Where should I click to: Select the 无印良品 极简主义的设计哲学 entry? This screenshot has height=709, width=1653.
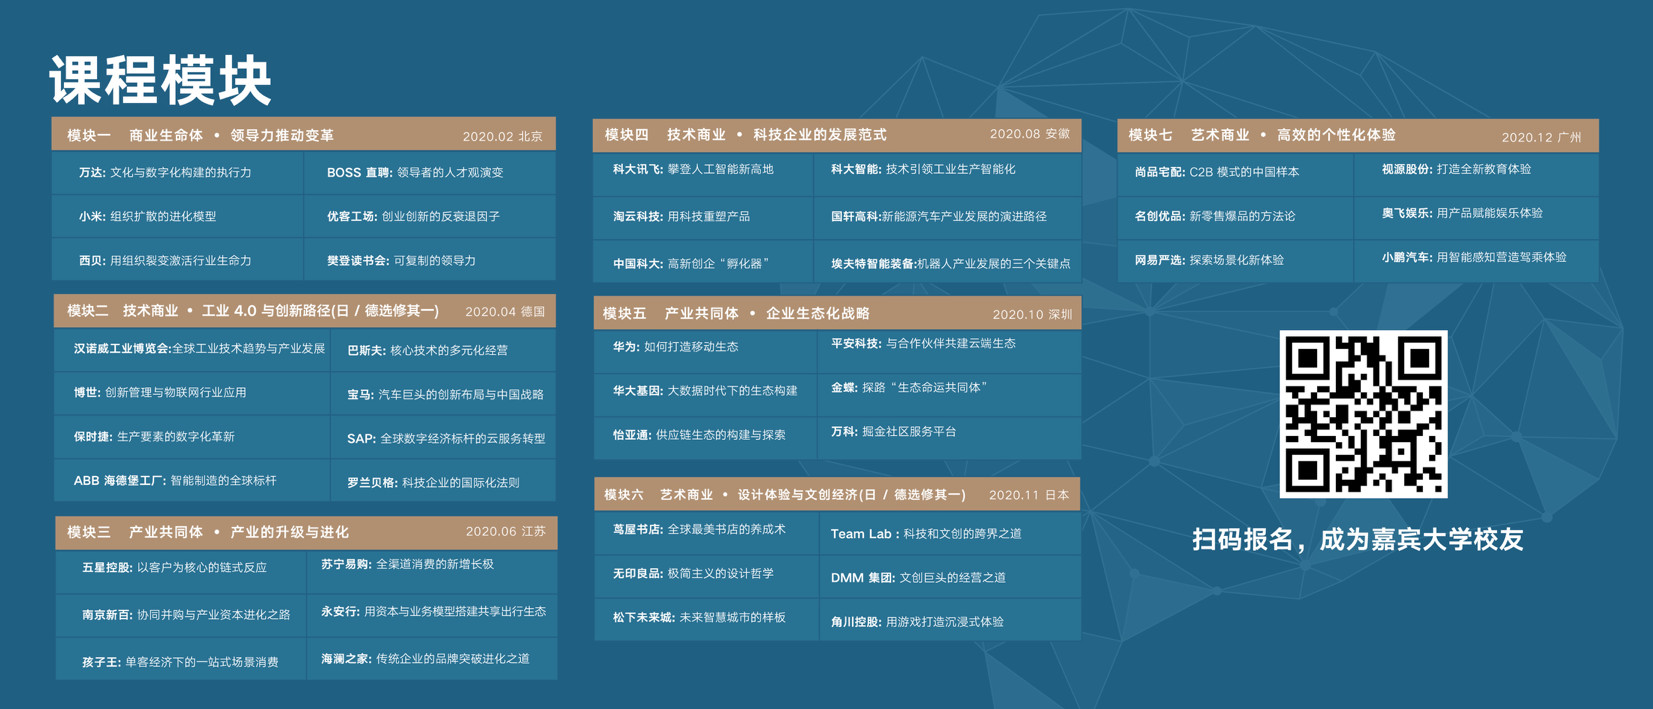[705, 574]
